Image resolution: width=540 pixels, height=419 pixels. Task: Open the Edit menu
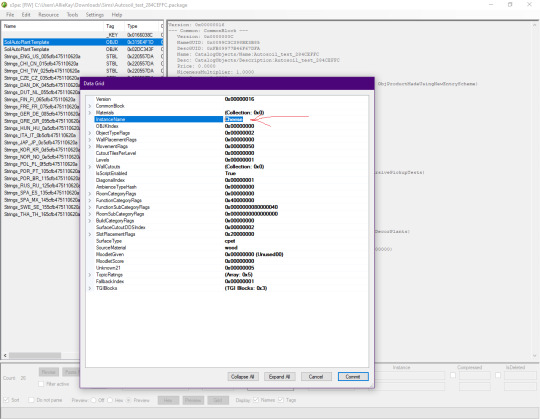(x=26, y=15)
